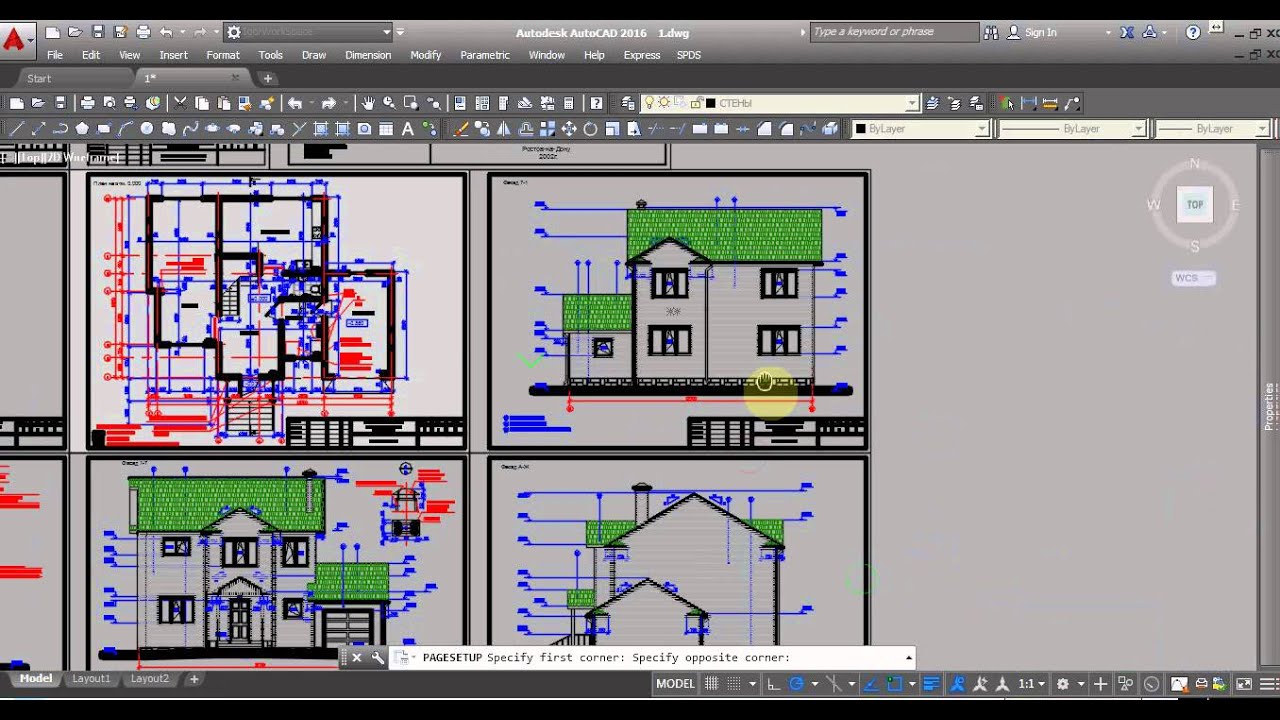Image resolution: width=1280 pixels, height=720 pixels.
Task: Select the Circle draw tool
Action: click(147, 129)
